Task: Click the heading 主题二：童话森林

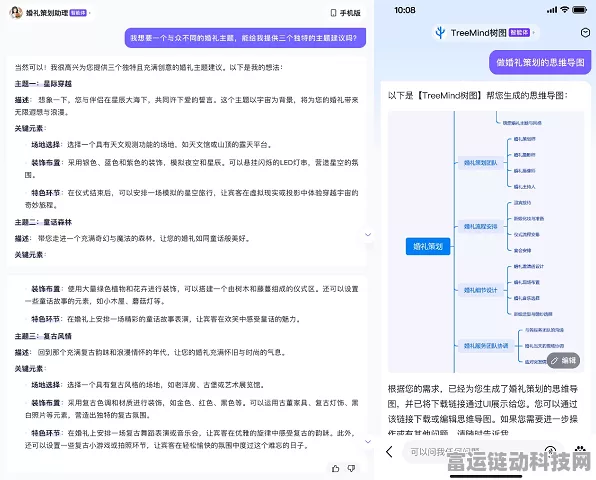Action: (43, 222)
